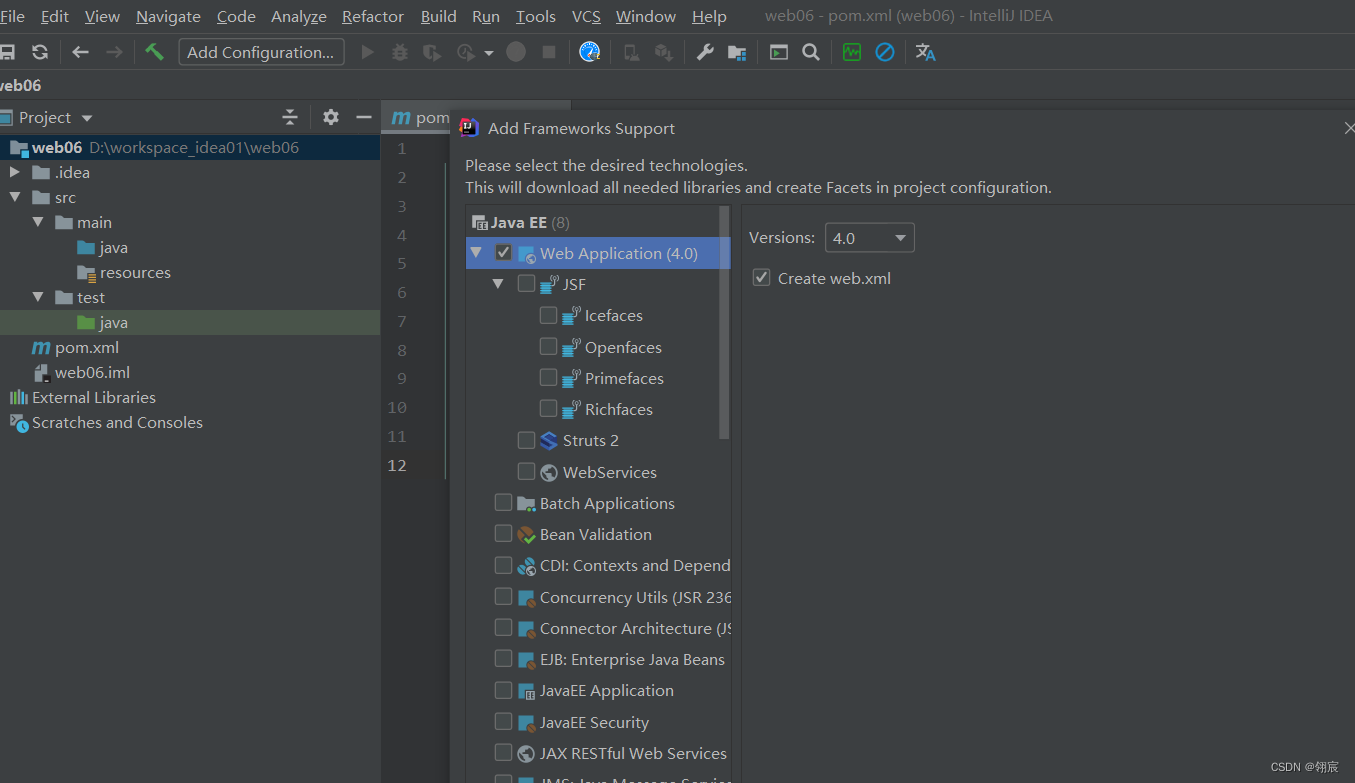This screenshot has height=783, width=1355.
Task: Click the grey record circle icon
Action: tap(516, 52)
